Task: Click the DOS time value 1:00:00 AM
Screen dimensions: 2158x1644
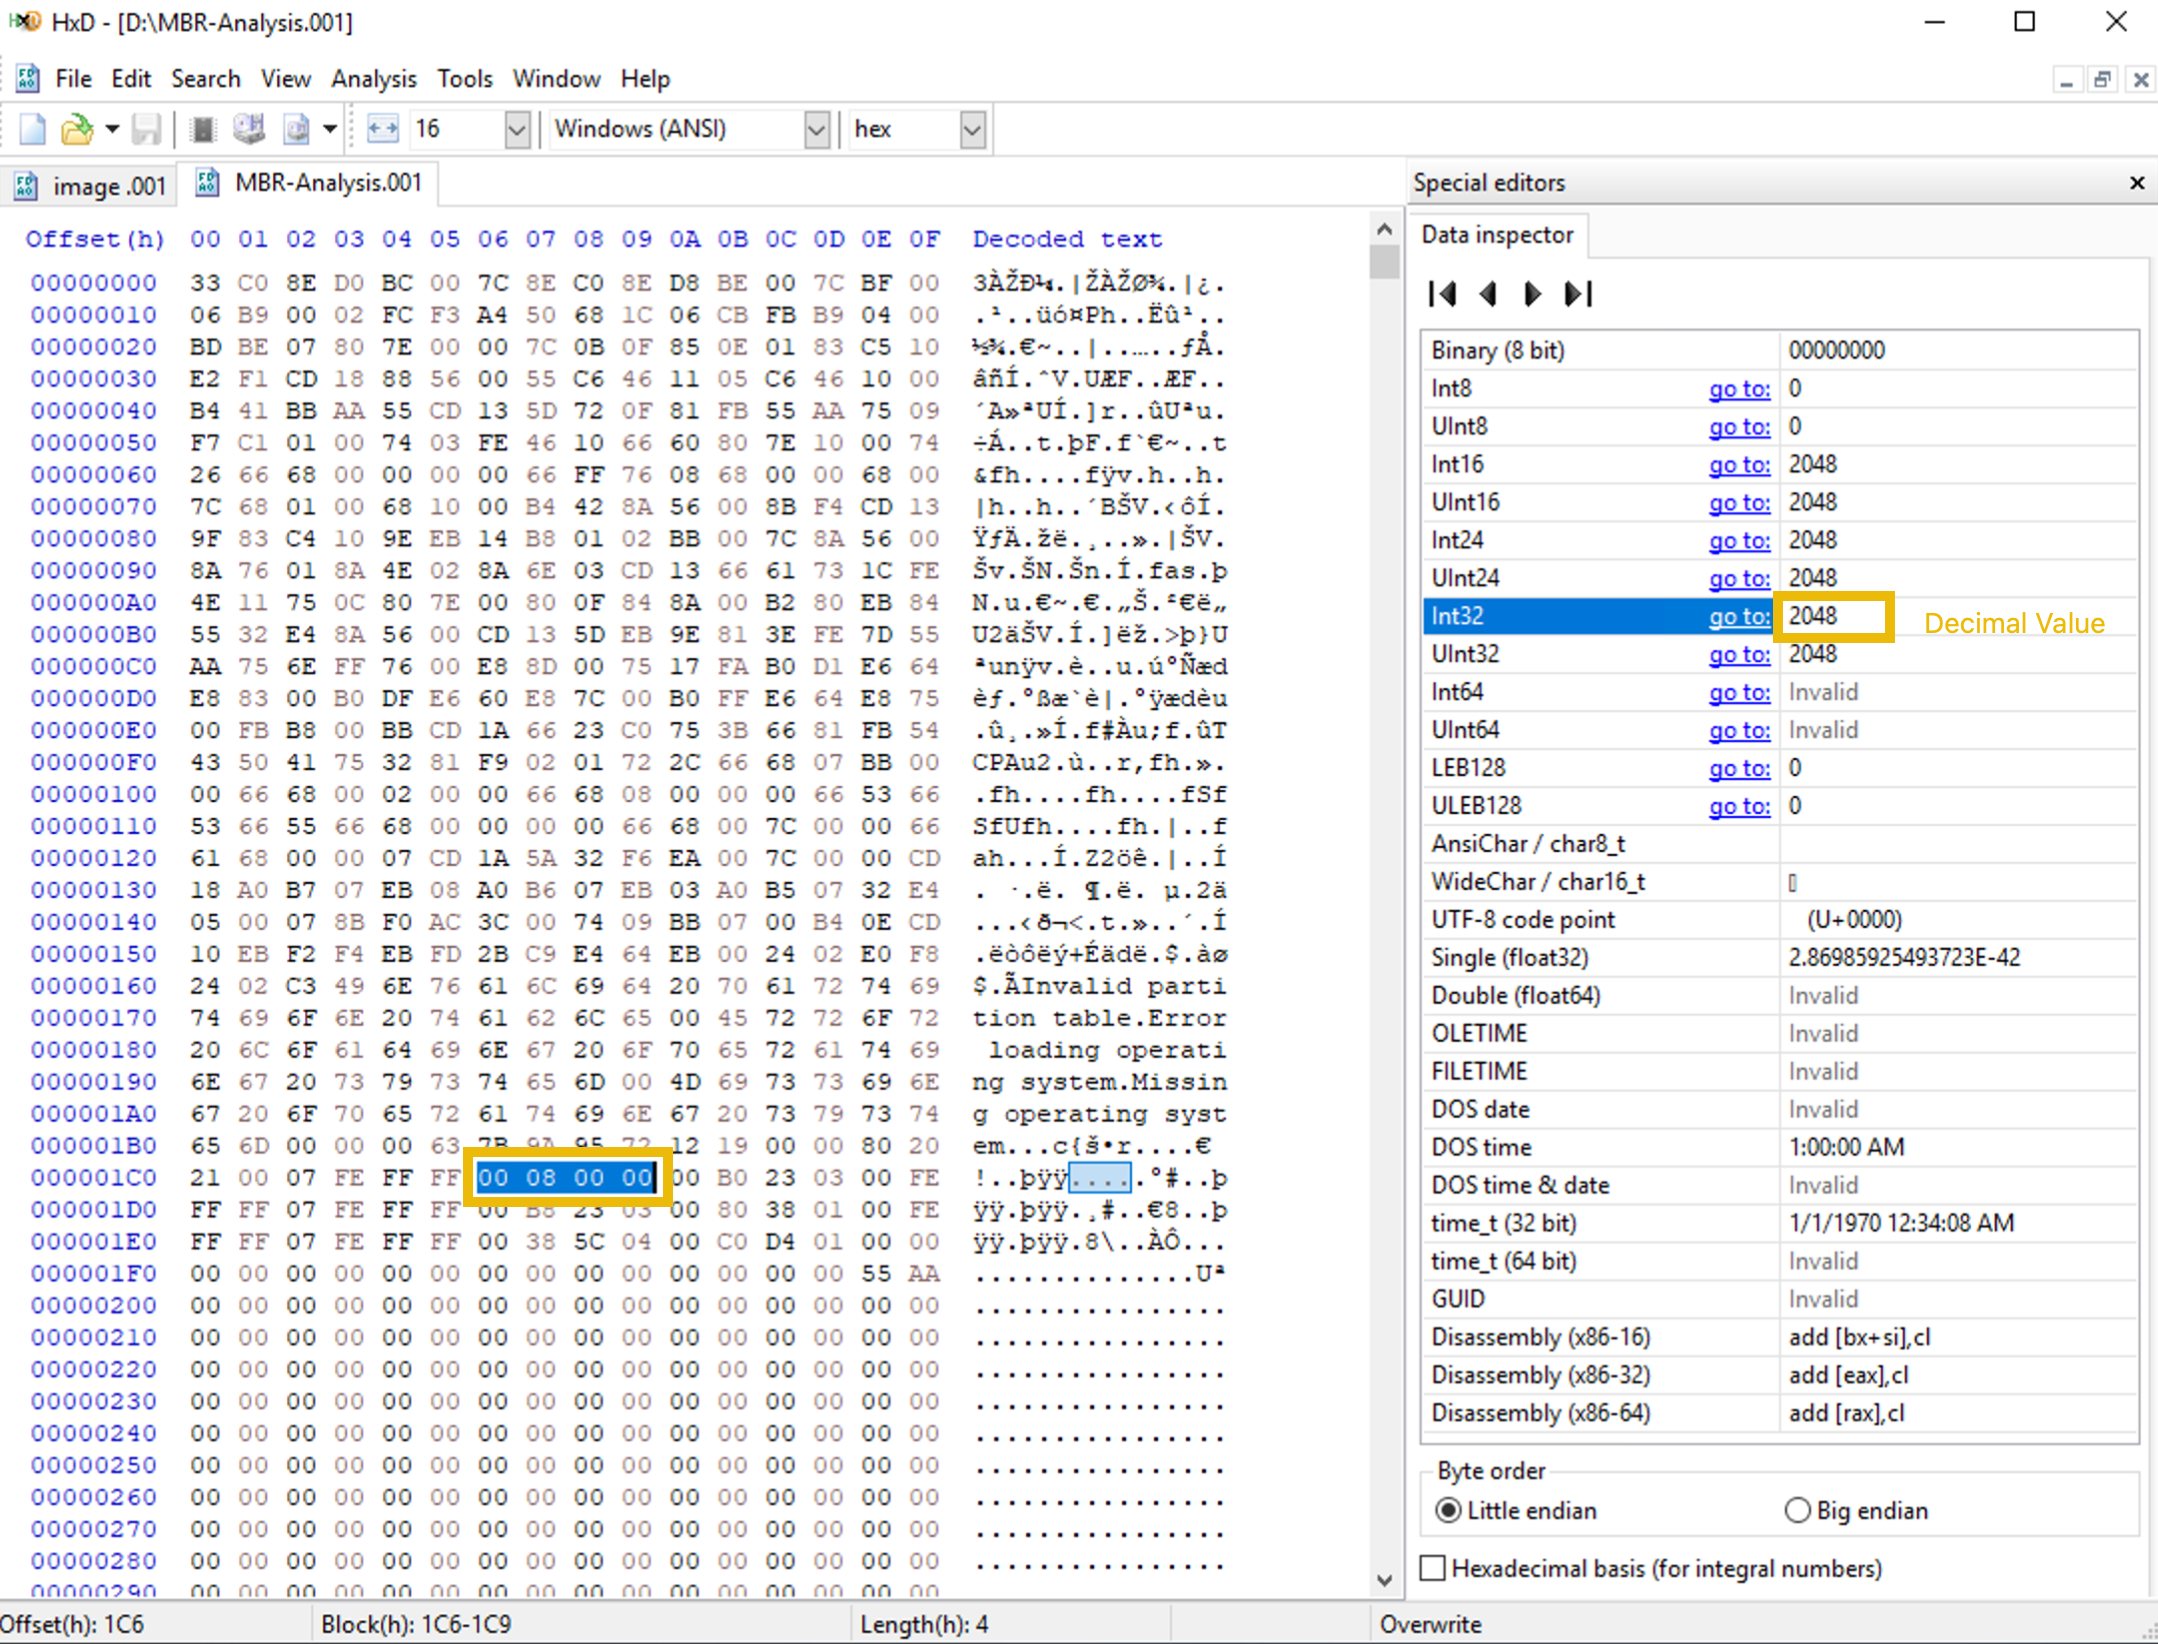Action: pyautogui.click(x=1846, y=1148)
